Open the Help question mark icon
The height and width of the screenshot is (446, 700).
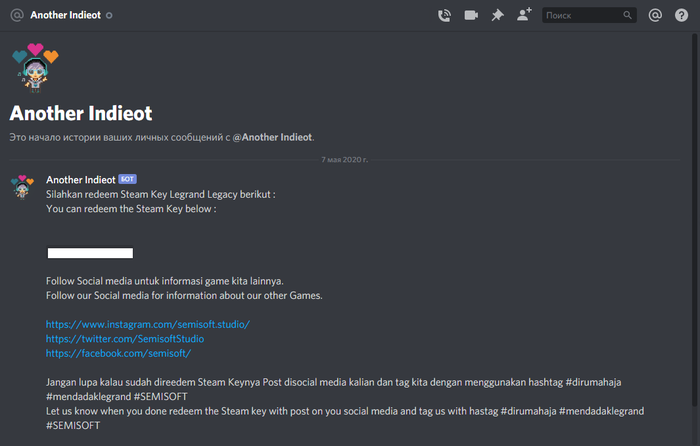coord(681,15)
